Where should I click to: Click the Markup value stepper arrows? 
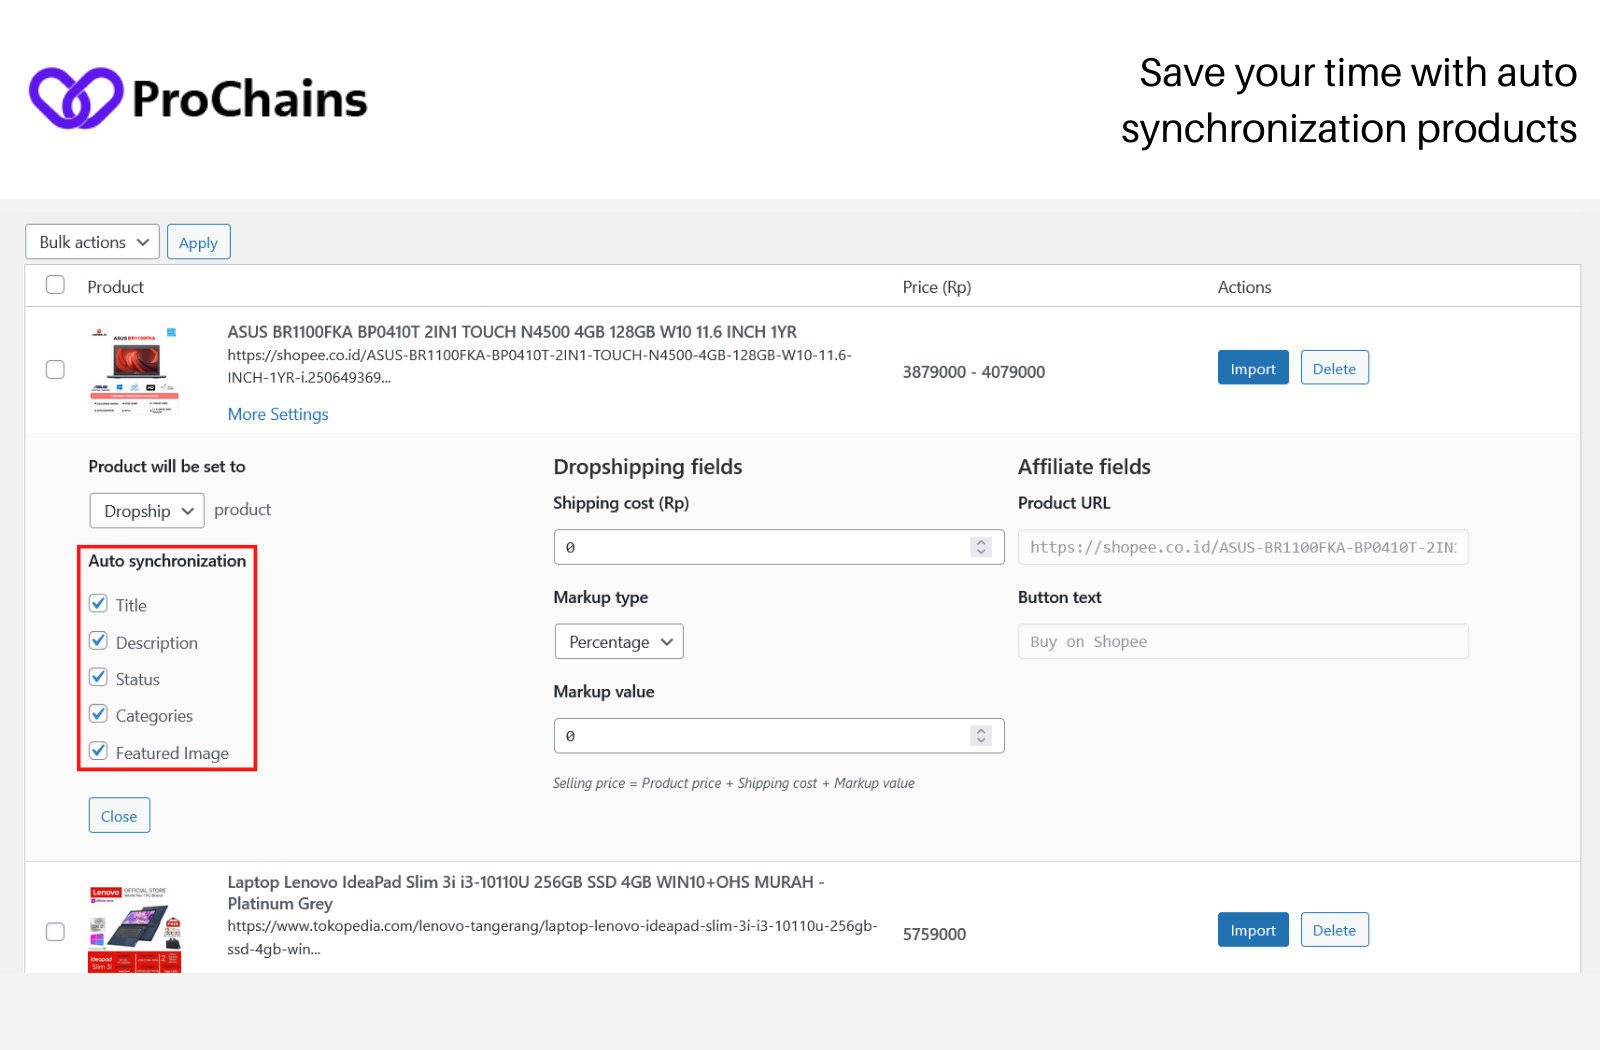click(981, 736)
